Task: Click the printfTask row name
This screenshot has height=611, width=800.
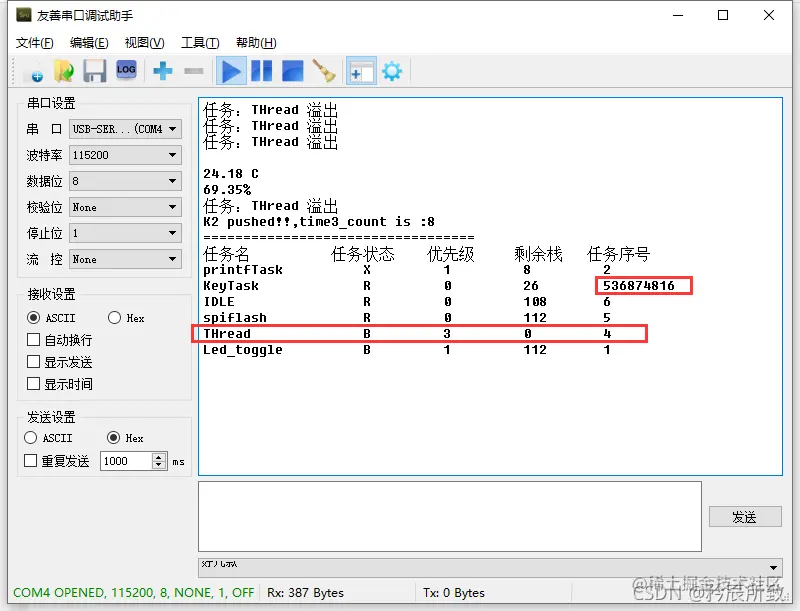Action: coord(243,270)
